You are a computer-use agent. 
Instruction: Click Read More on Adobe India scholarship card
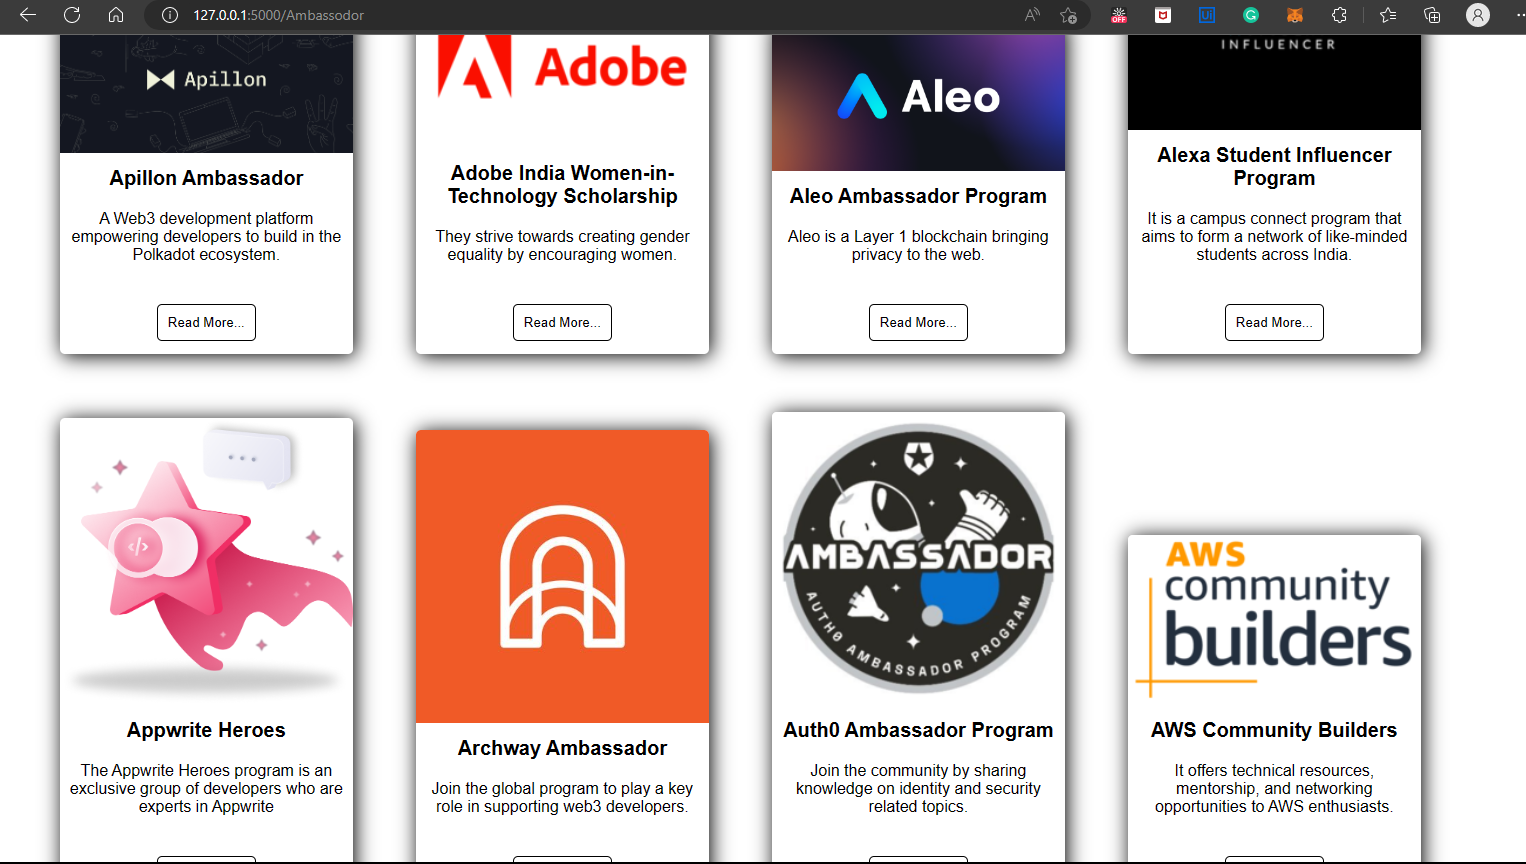click(562, 322)
